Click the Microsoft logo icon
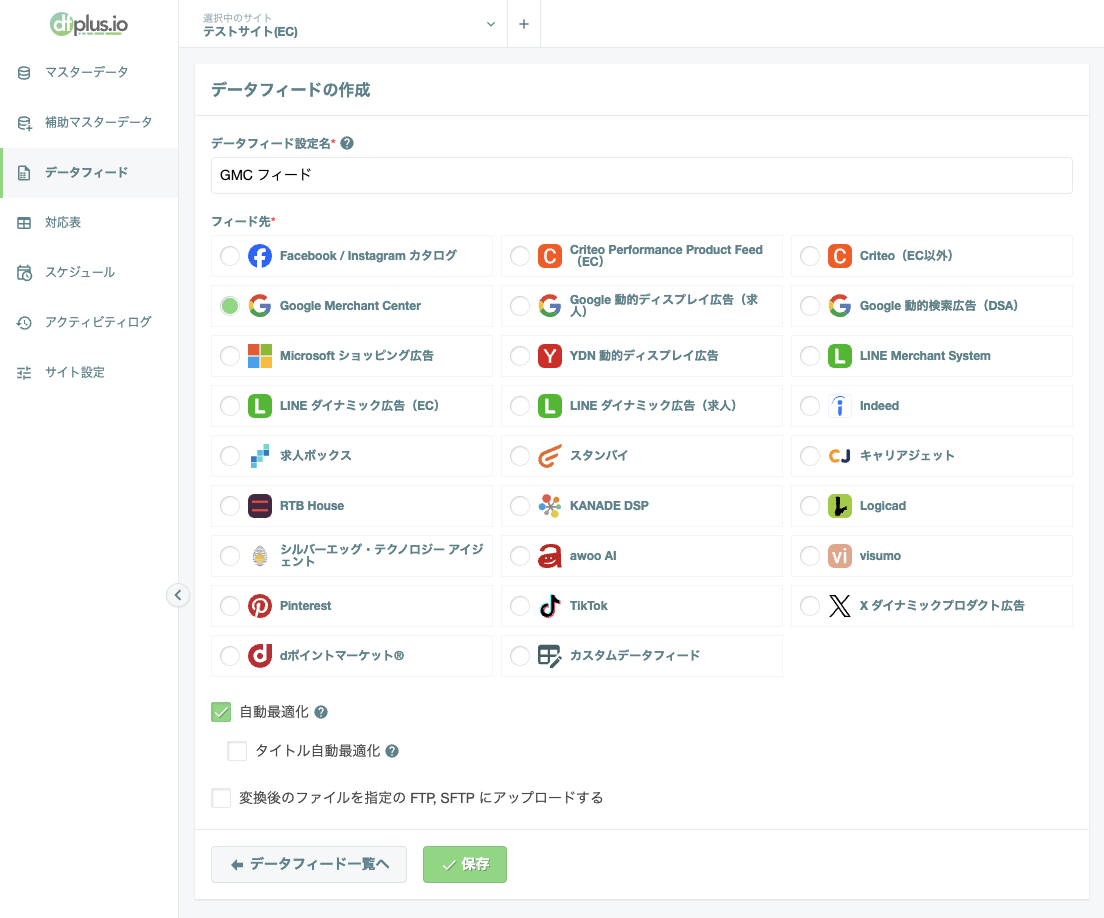Viewport: 1104px width, 918px height. click(260, 356)
